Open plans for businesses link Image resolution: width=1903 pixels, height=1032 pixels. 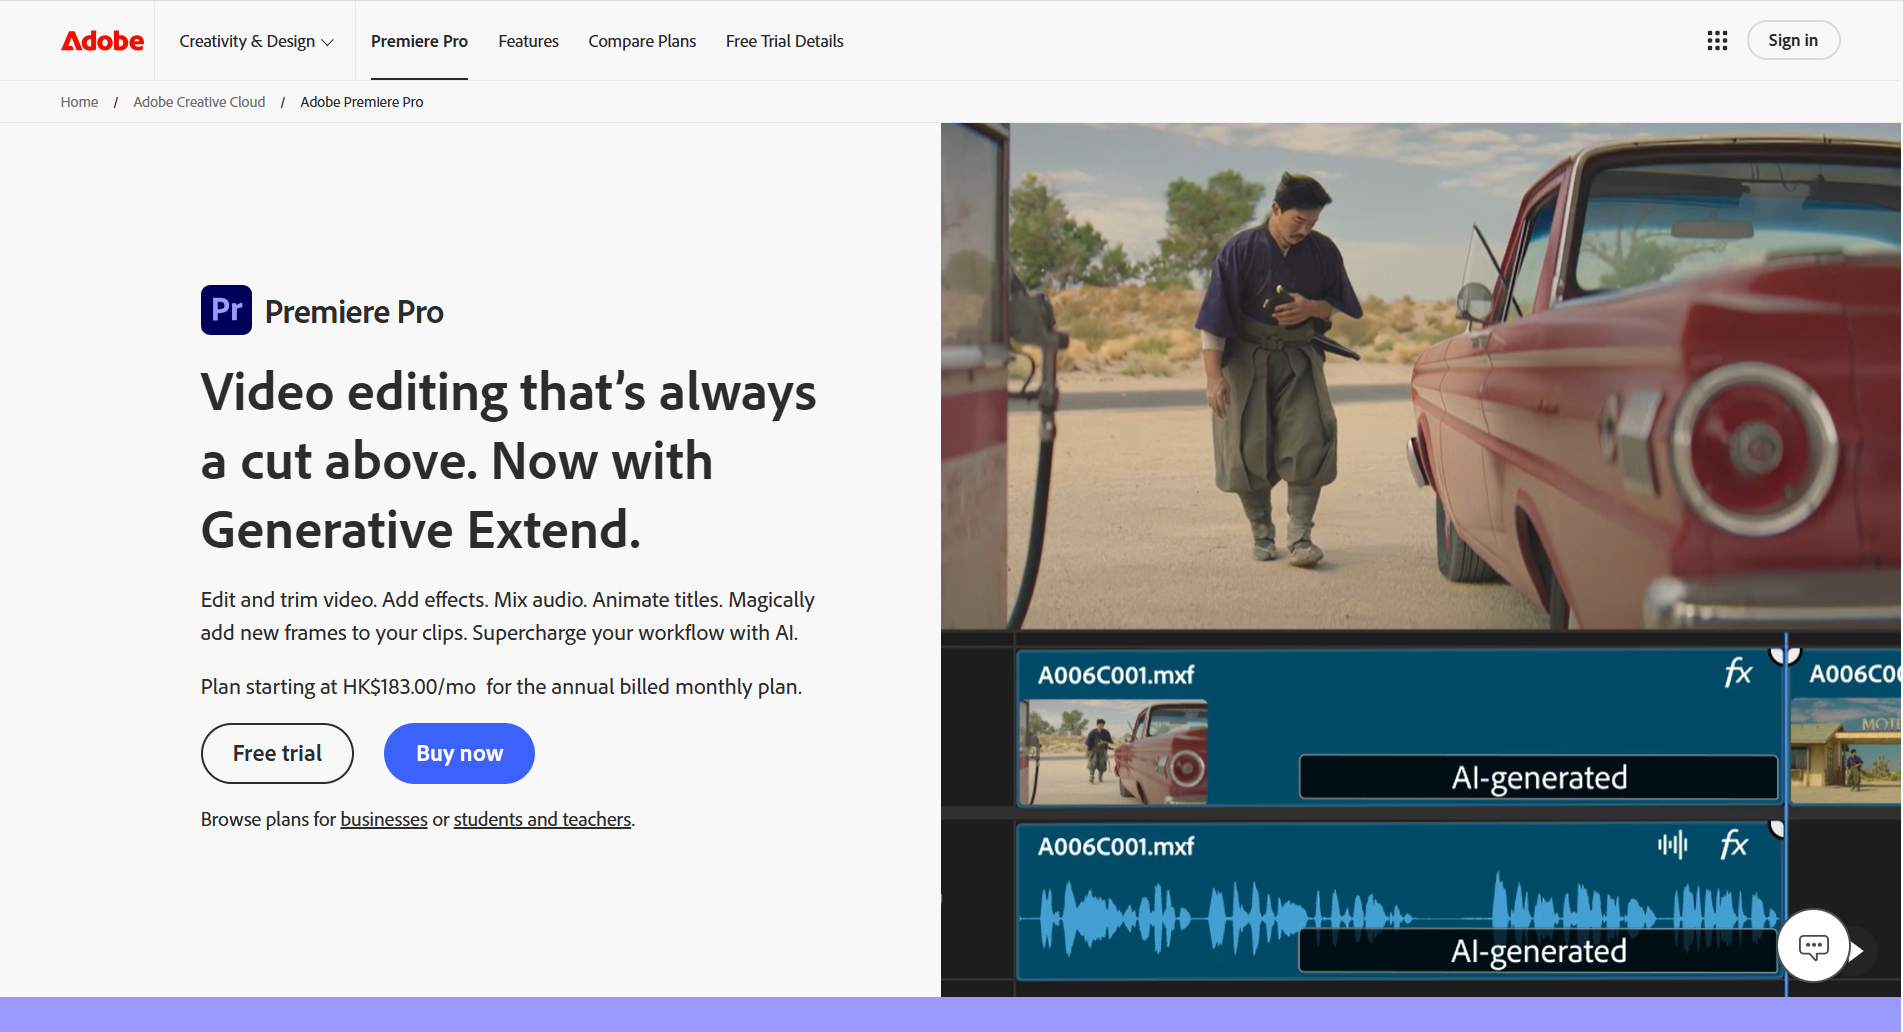(383, 819)
